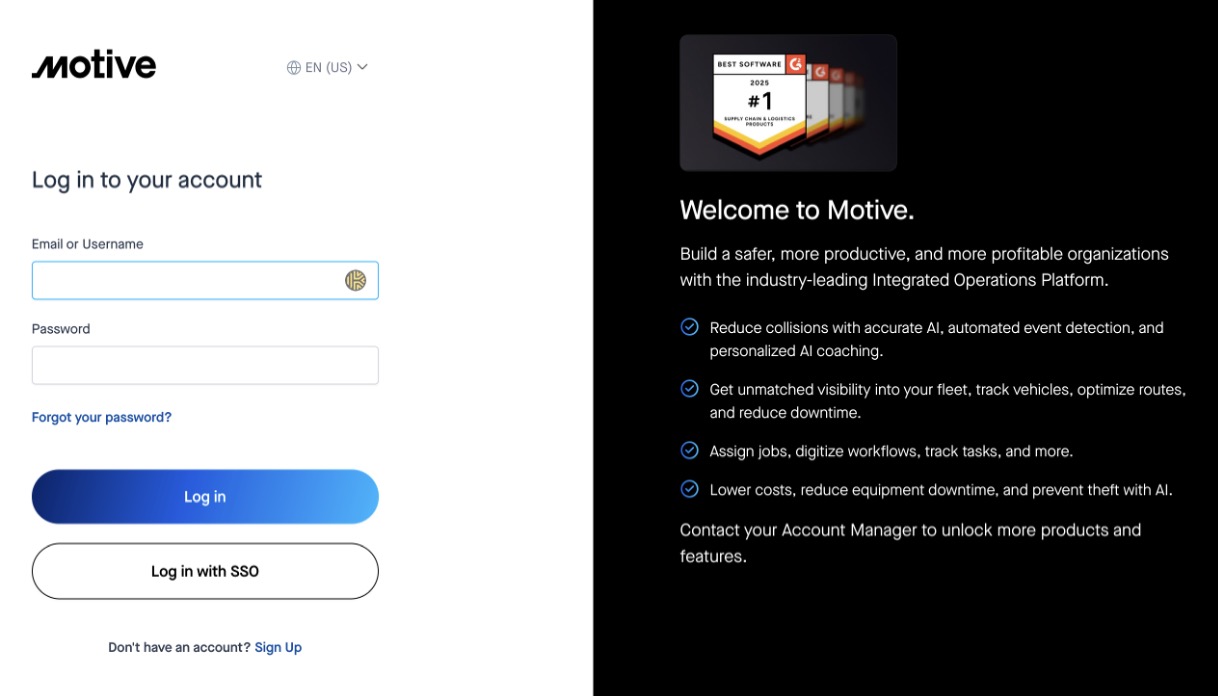Click the globe language icon
Screen dimensions: 1218x696
tap(293, 68)
